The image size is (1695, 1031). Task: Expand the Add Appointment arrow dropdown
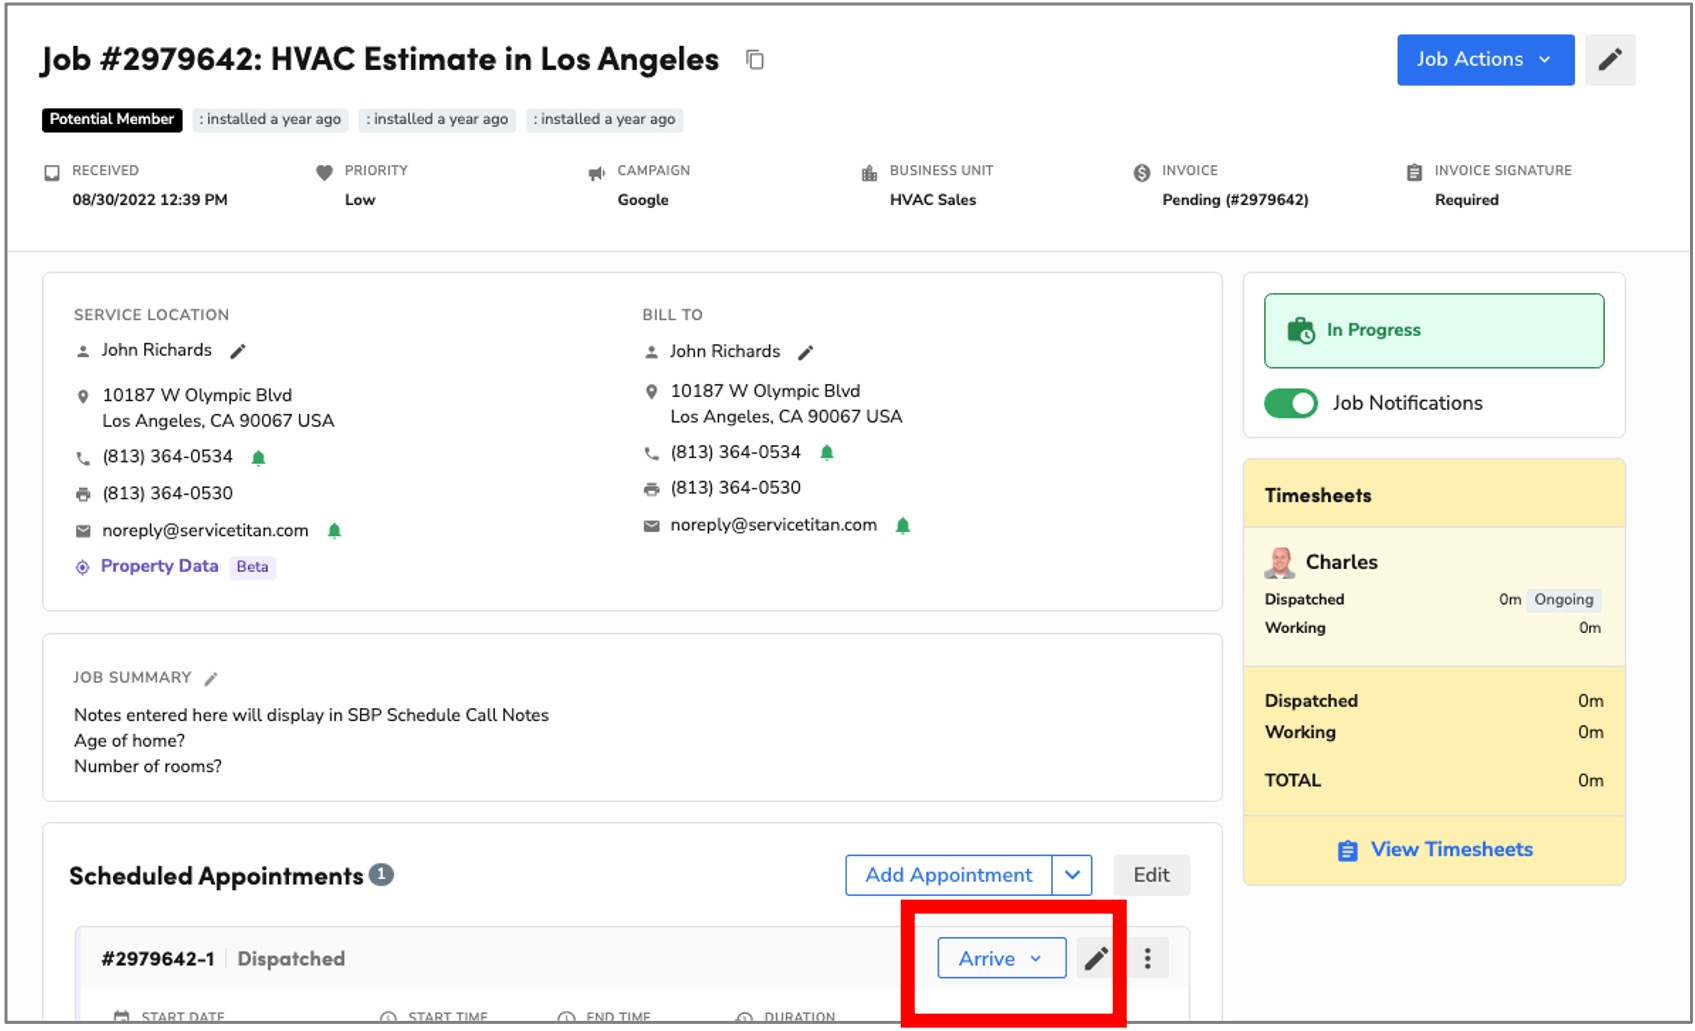1072,875
